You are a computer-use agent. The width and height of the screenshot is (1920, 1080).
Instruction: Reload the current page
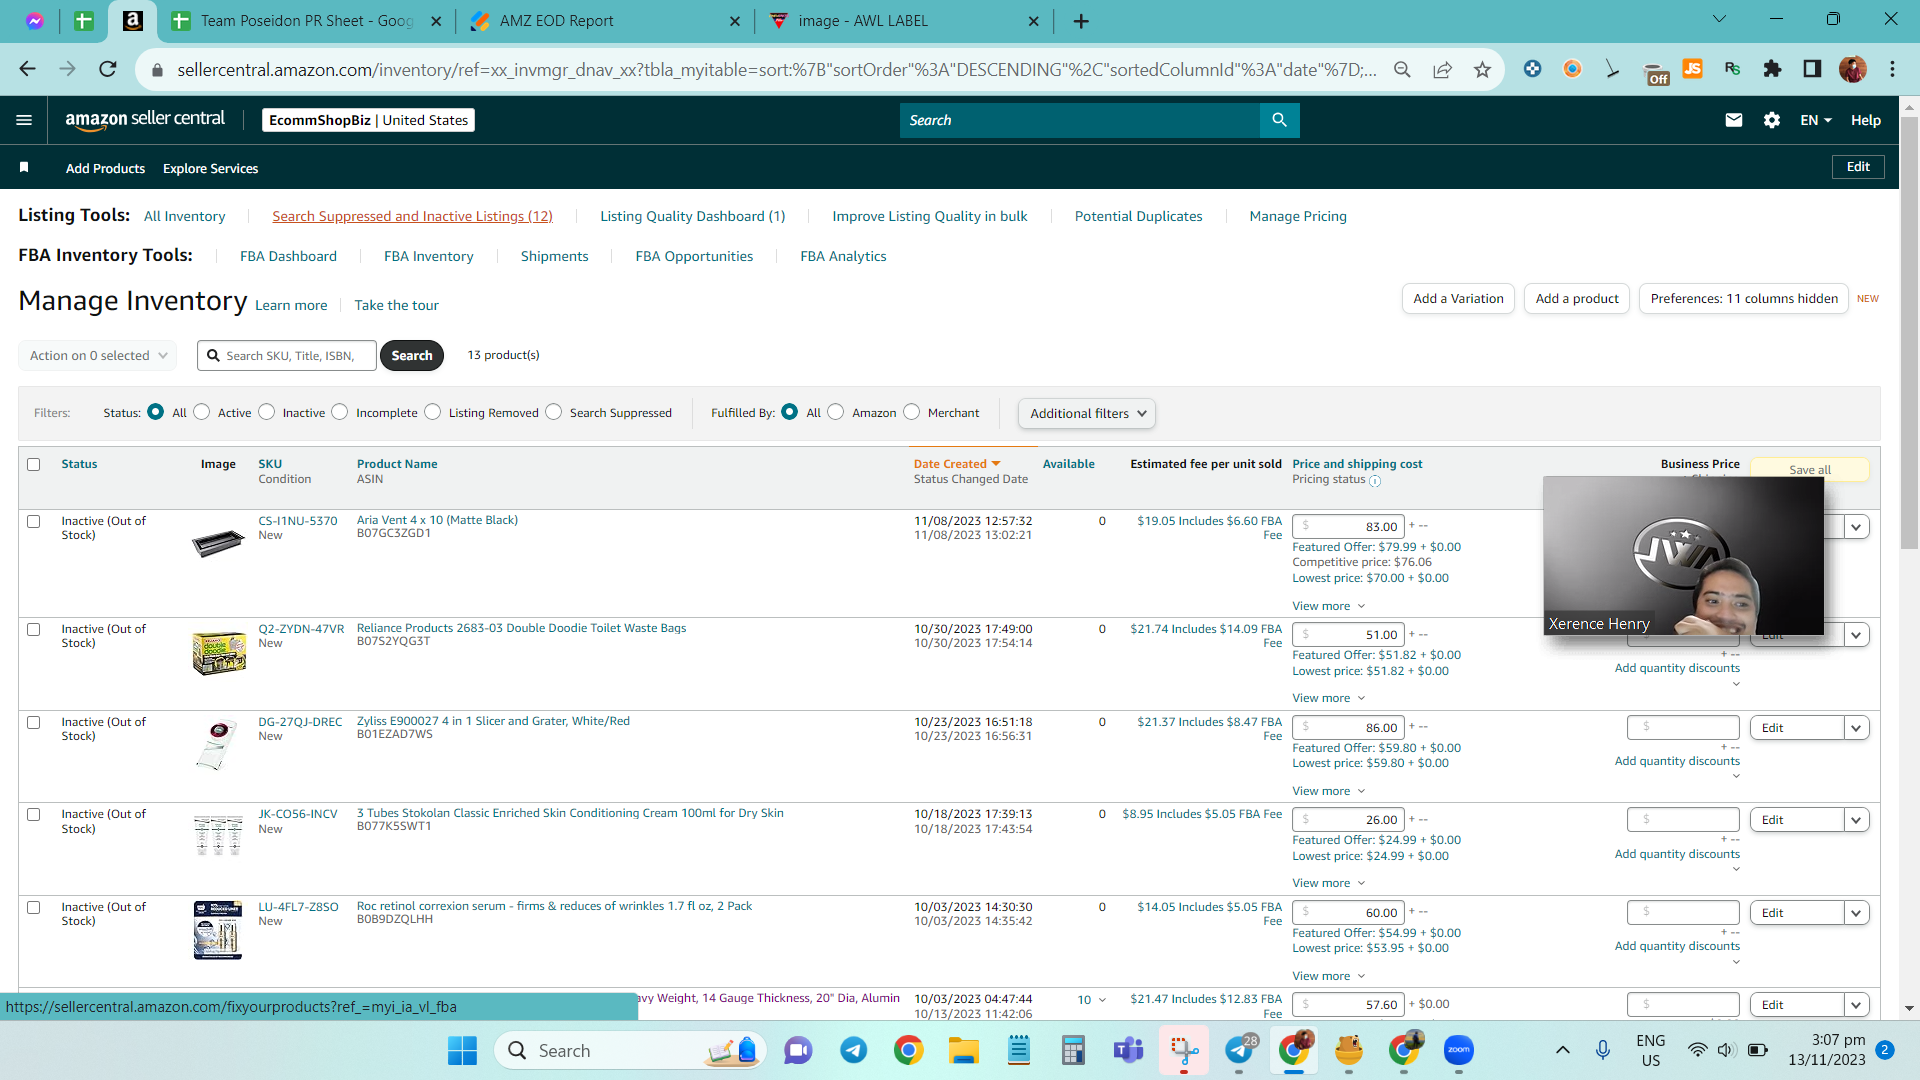tap(108, 69)
